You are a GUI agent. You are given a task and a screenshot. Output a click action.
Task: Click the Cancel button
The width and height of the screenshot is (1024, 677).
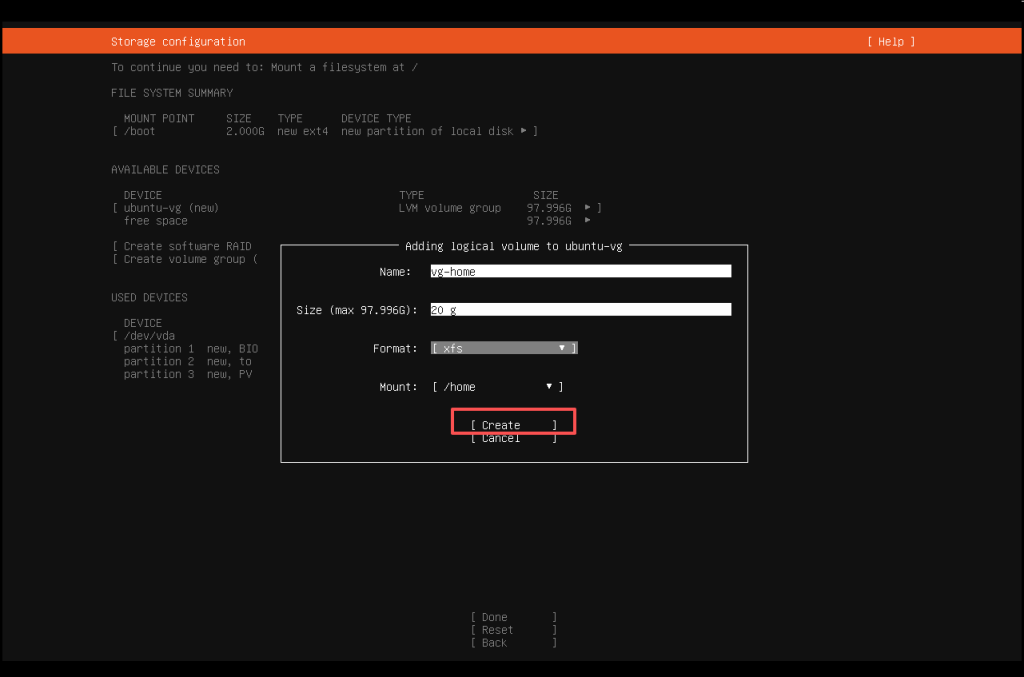512,437
